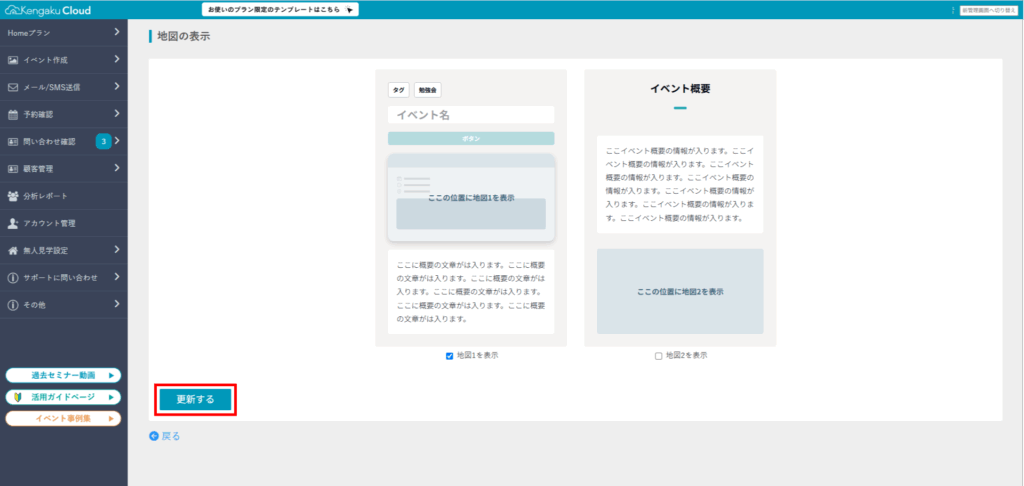This screenshot has width=1024, height=486.
Task: Click the back arrow icon beside 戻る
Action: click(154, 436)
